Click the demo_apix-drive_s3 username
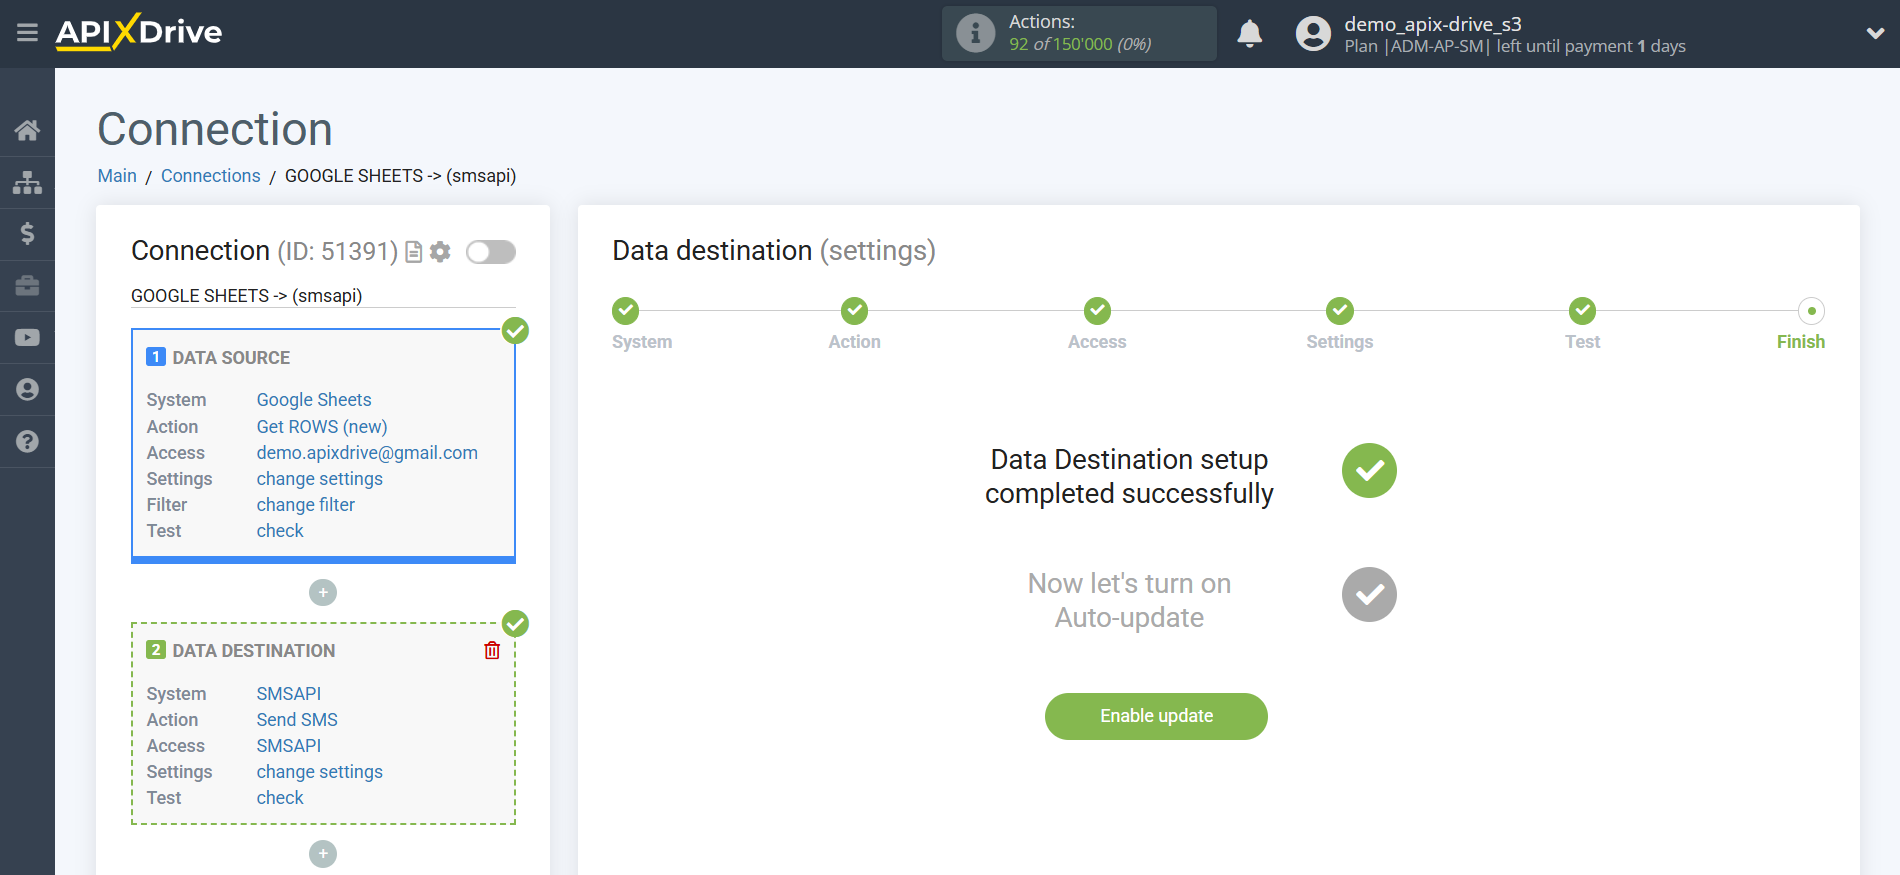 1433,24
